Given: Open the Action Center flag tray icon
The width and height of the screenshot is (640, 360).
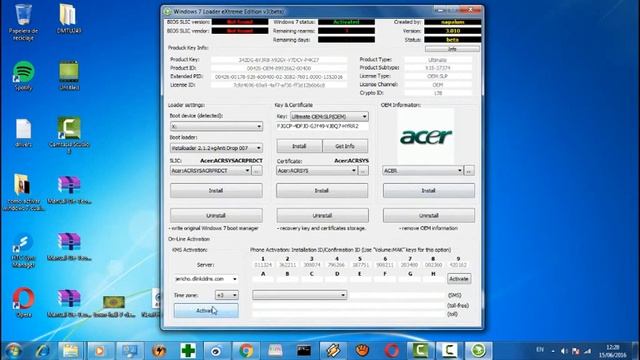Looking at the screenshot, I should click(x=576, y=351).
